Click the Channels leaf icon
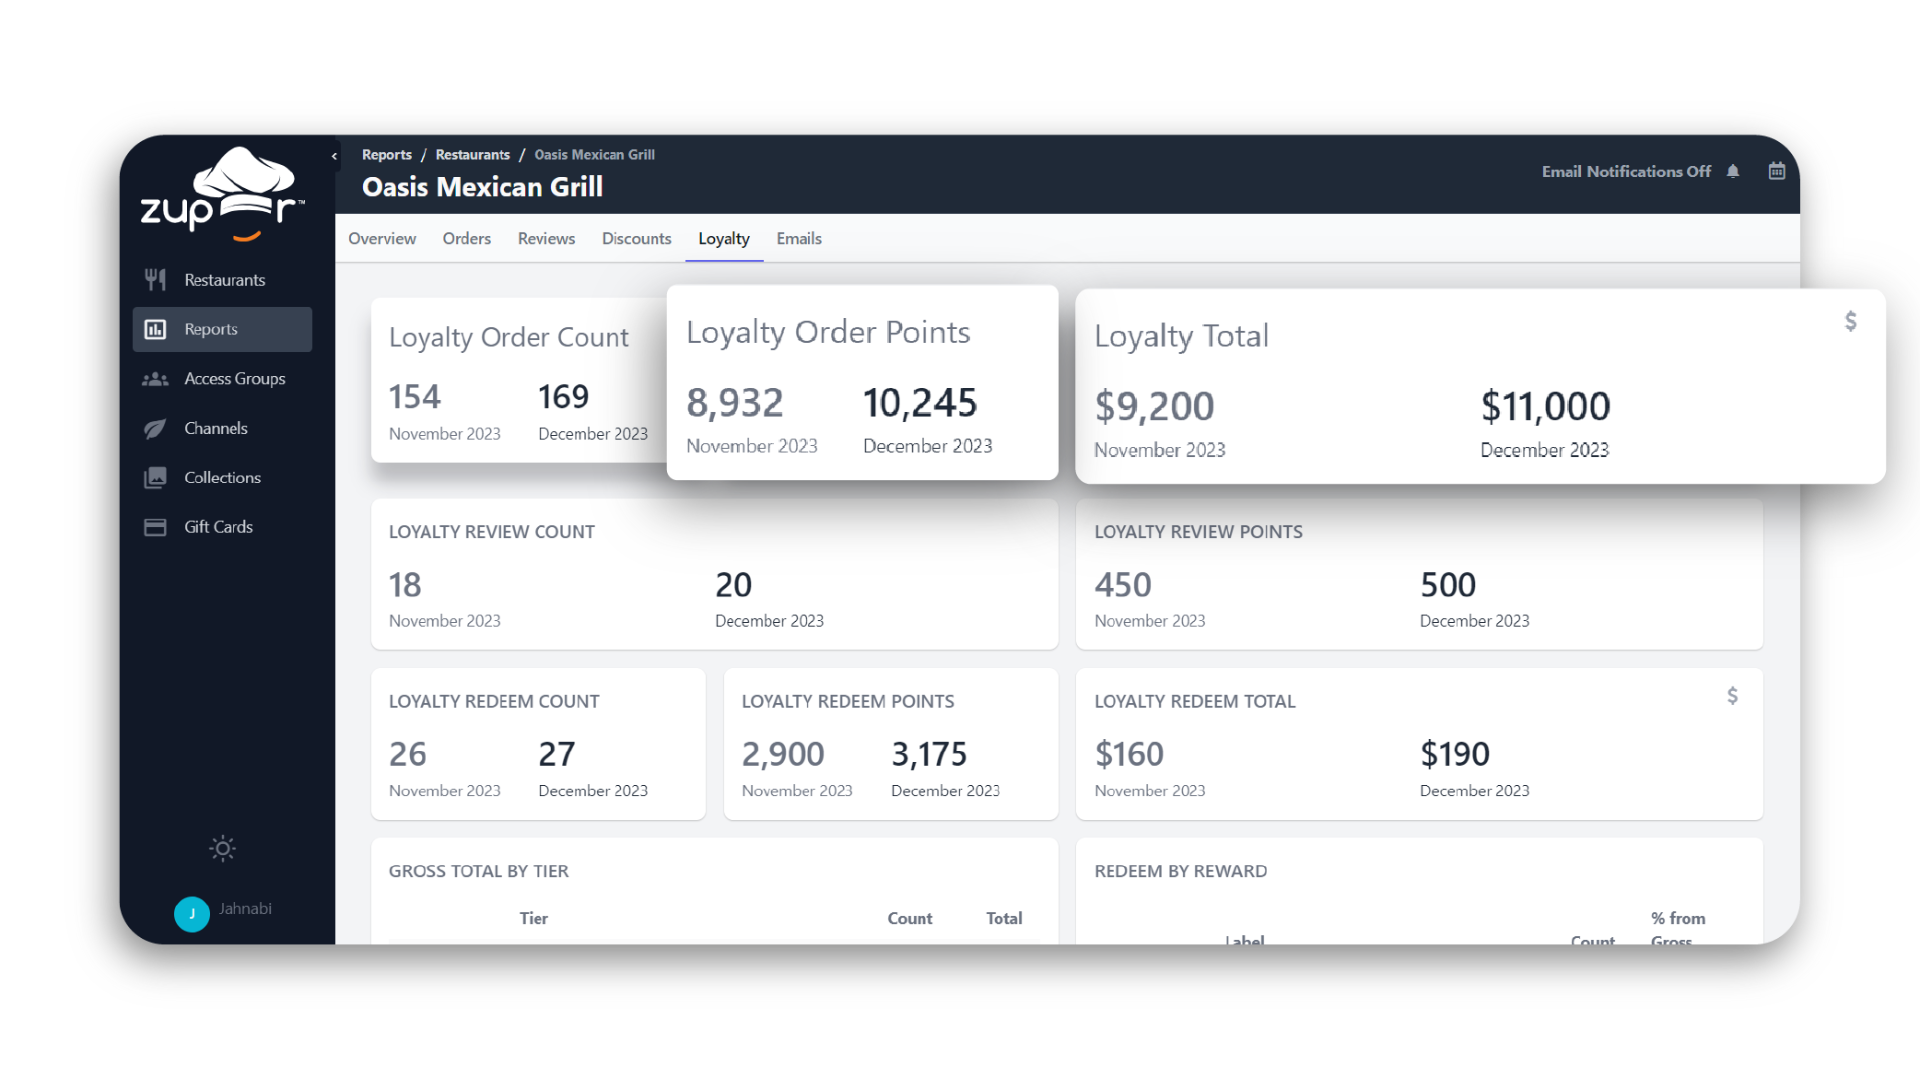The height and width of the screenshot is (1080, 1920). pos(155,428)
